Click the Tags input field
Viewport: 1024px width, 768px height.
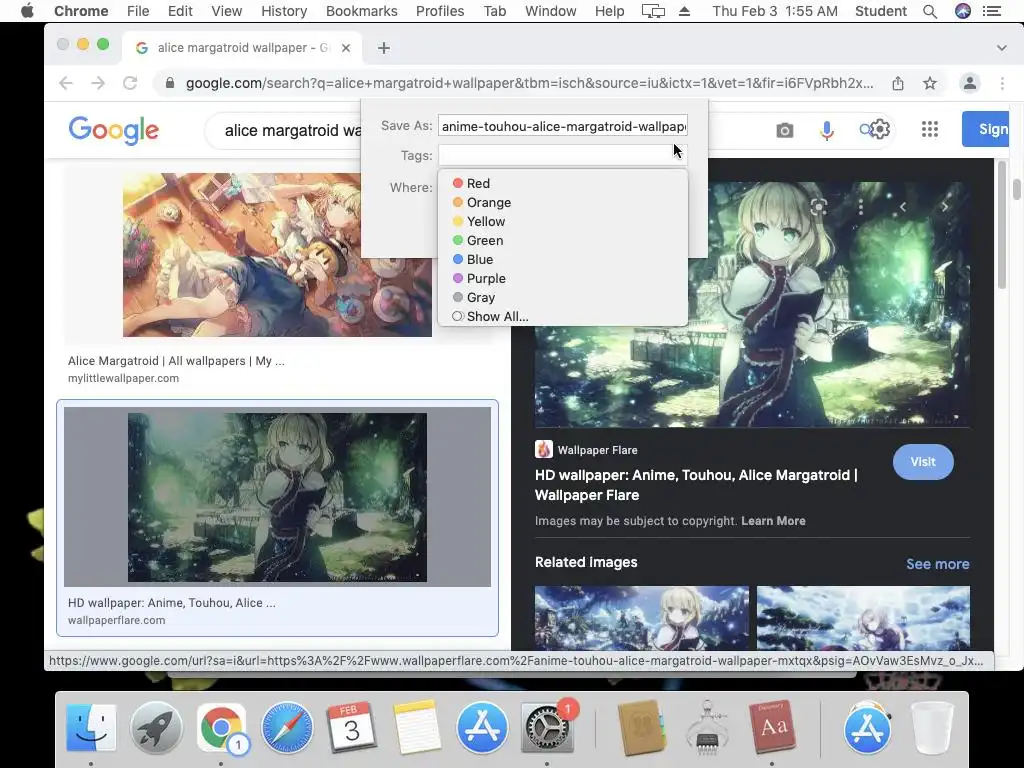coord(563,155)
